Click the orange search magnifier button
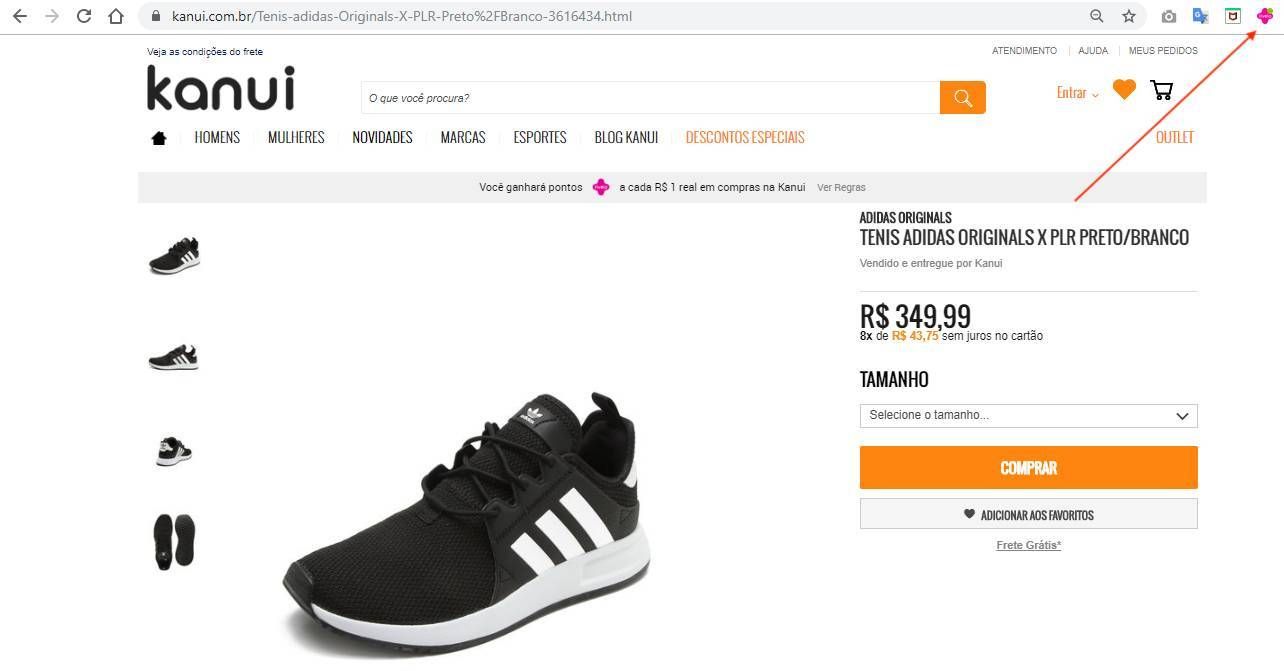This screenshot has height=671, width=1284. tap(963, 98)
